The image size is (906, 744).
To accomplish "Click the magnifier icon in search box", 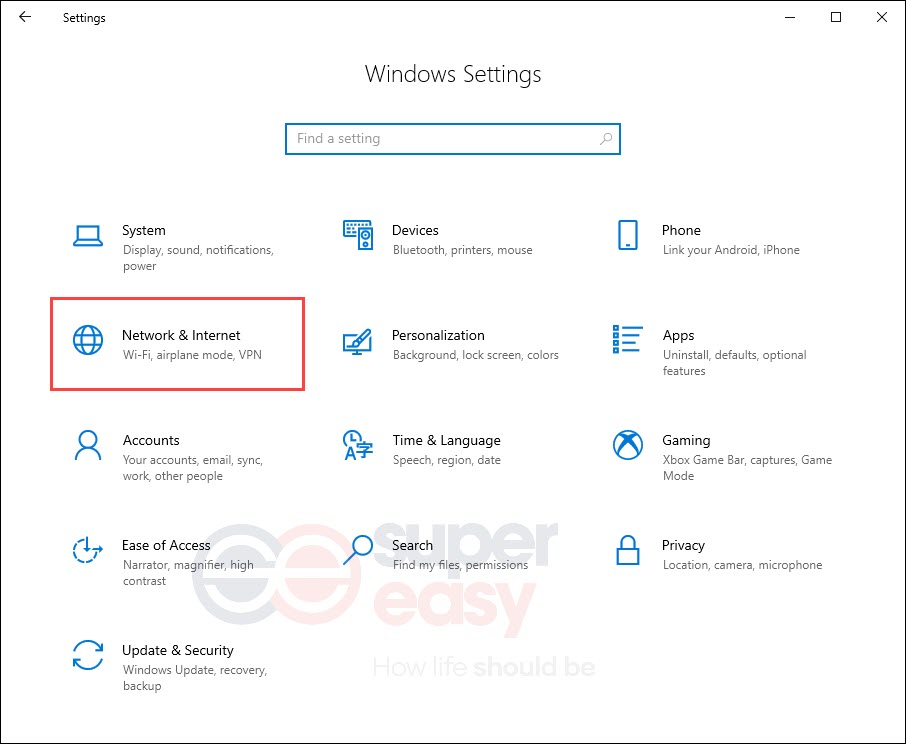I will pos(606,139).
